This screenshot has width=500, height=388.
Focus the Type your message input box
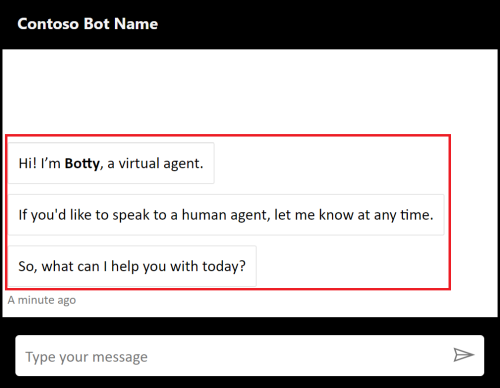coord(250,356)
